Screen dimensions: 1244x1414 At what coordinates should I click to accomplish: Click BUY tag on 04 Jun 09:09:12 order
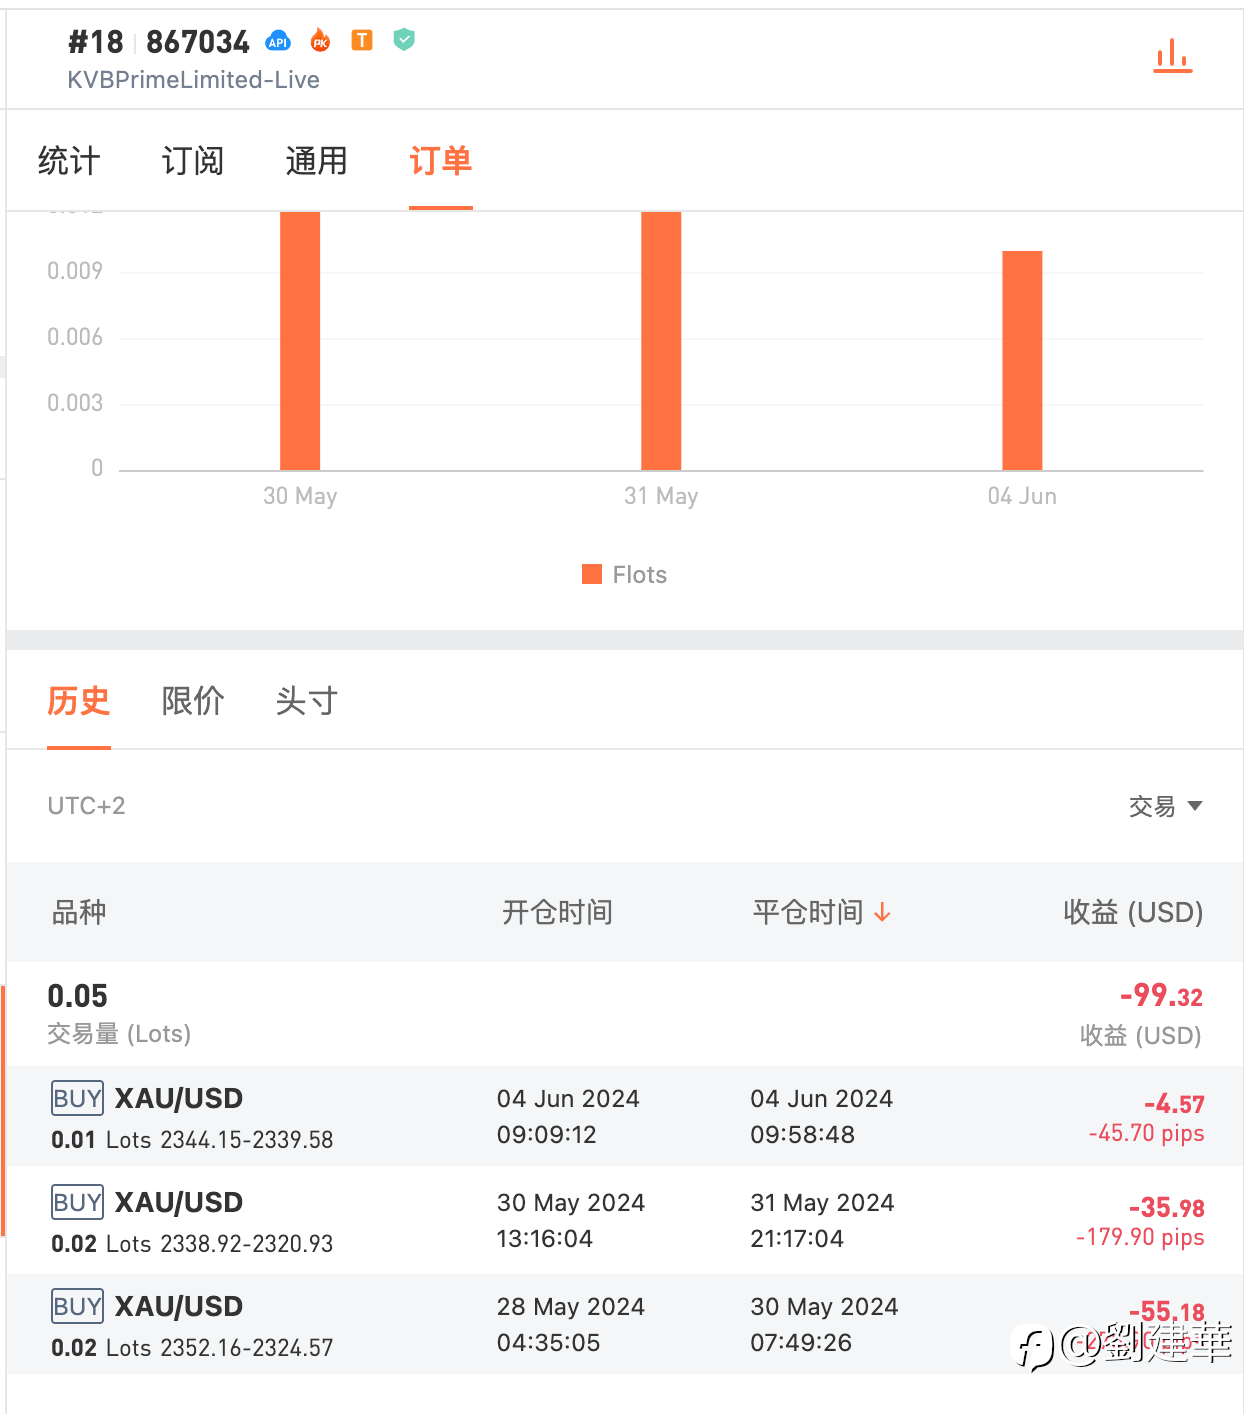click(x=77, y=1098)
